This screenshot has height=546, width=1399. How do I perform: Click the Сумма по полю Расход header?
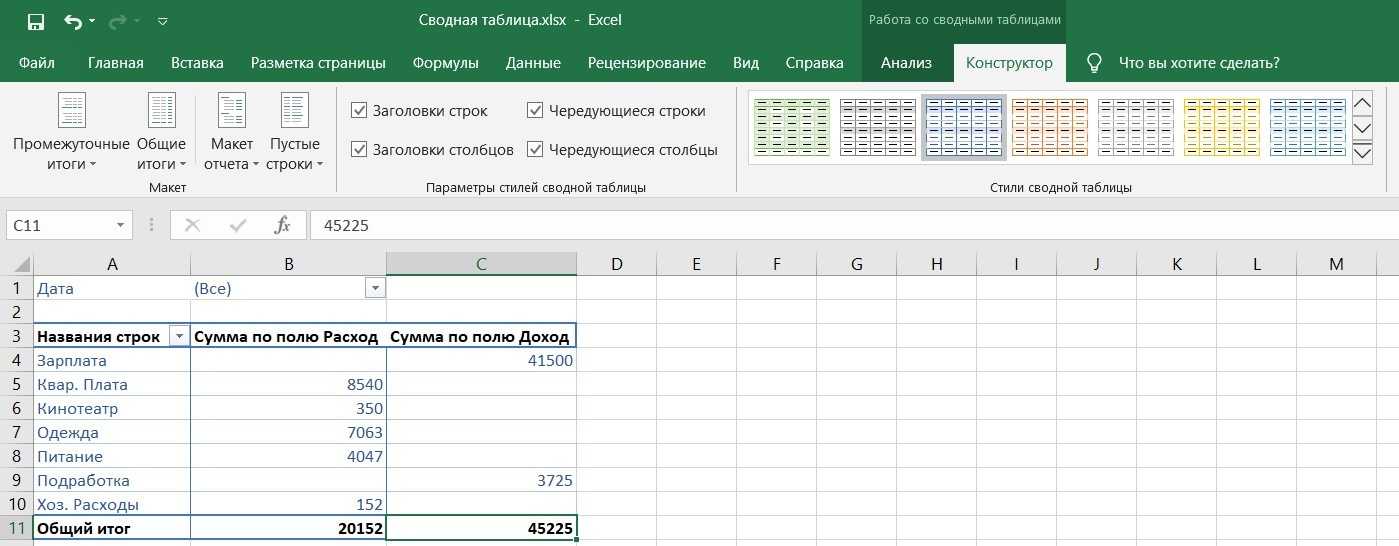pyautogui.click(x=288, y=337)
